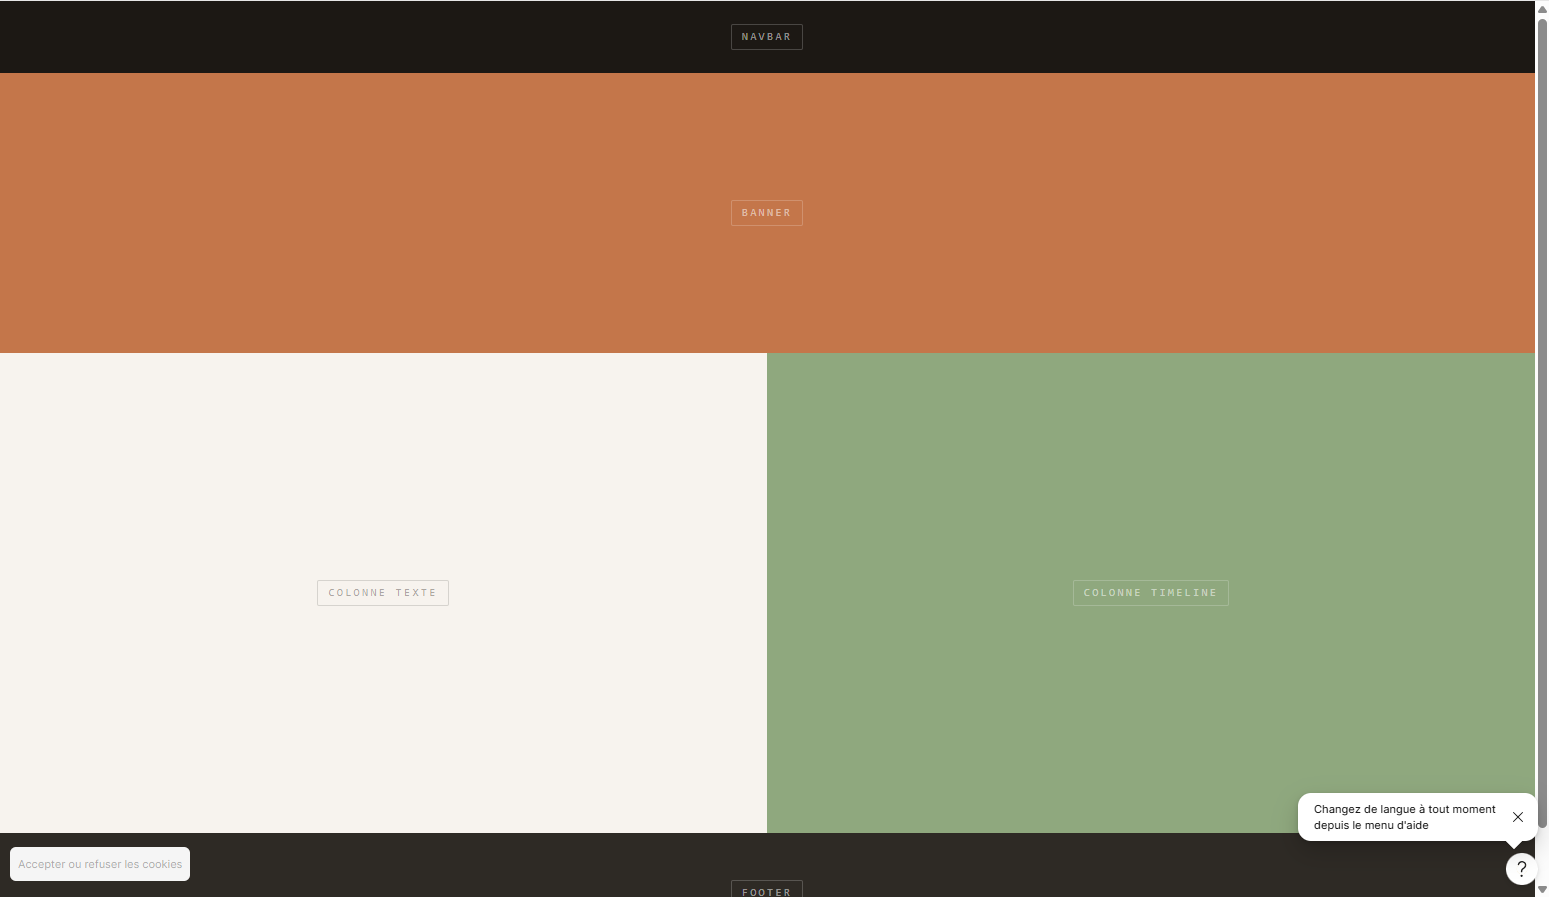Viewport: 1549px width, 897px height.
Task: Open Accepter ou refuser les cookies
Action: 100,864
